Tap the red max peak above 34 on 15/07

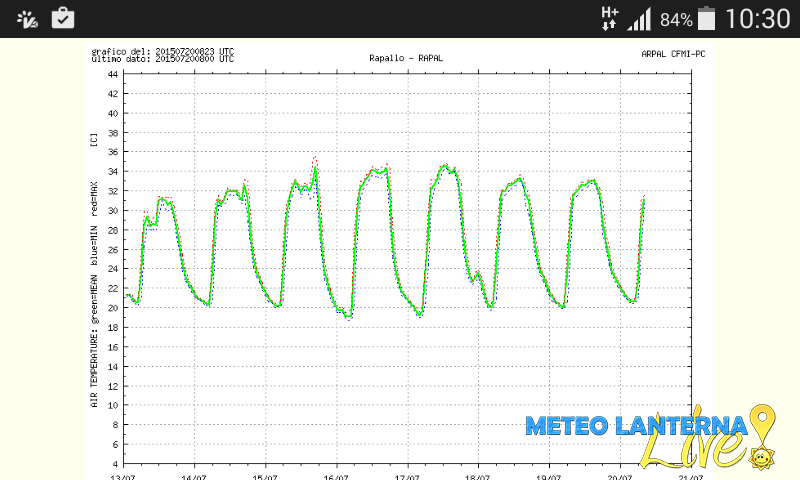(315, 158)
